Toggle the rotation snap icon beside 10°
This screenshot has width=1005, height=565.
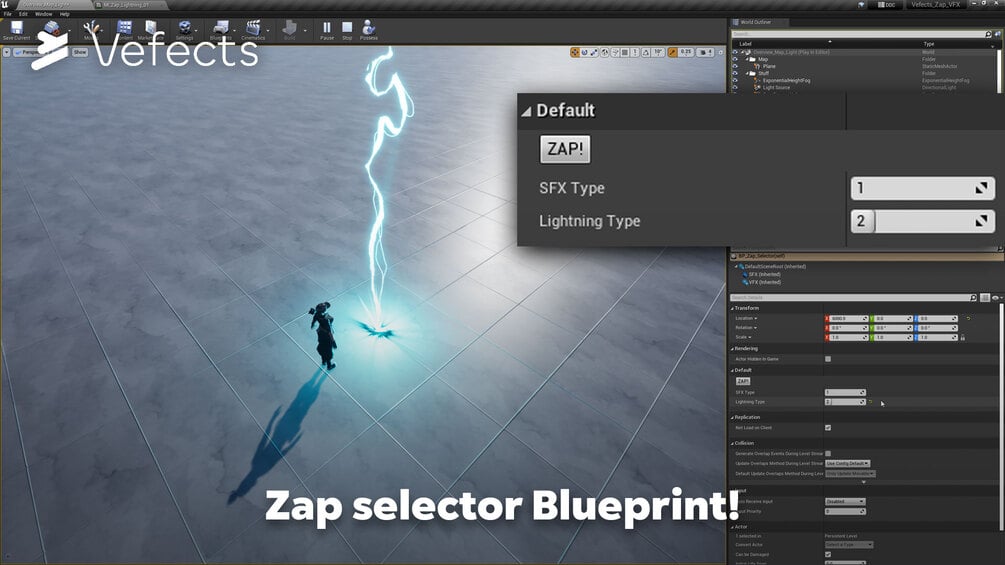(x=645, y=53)
